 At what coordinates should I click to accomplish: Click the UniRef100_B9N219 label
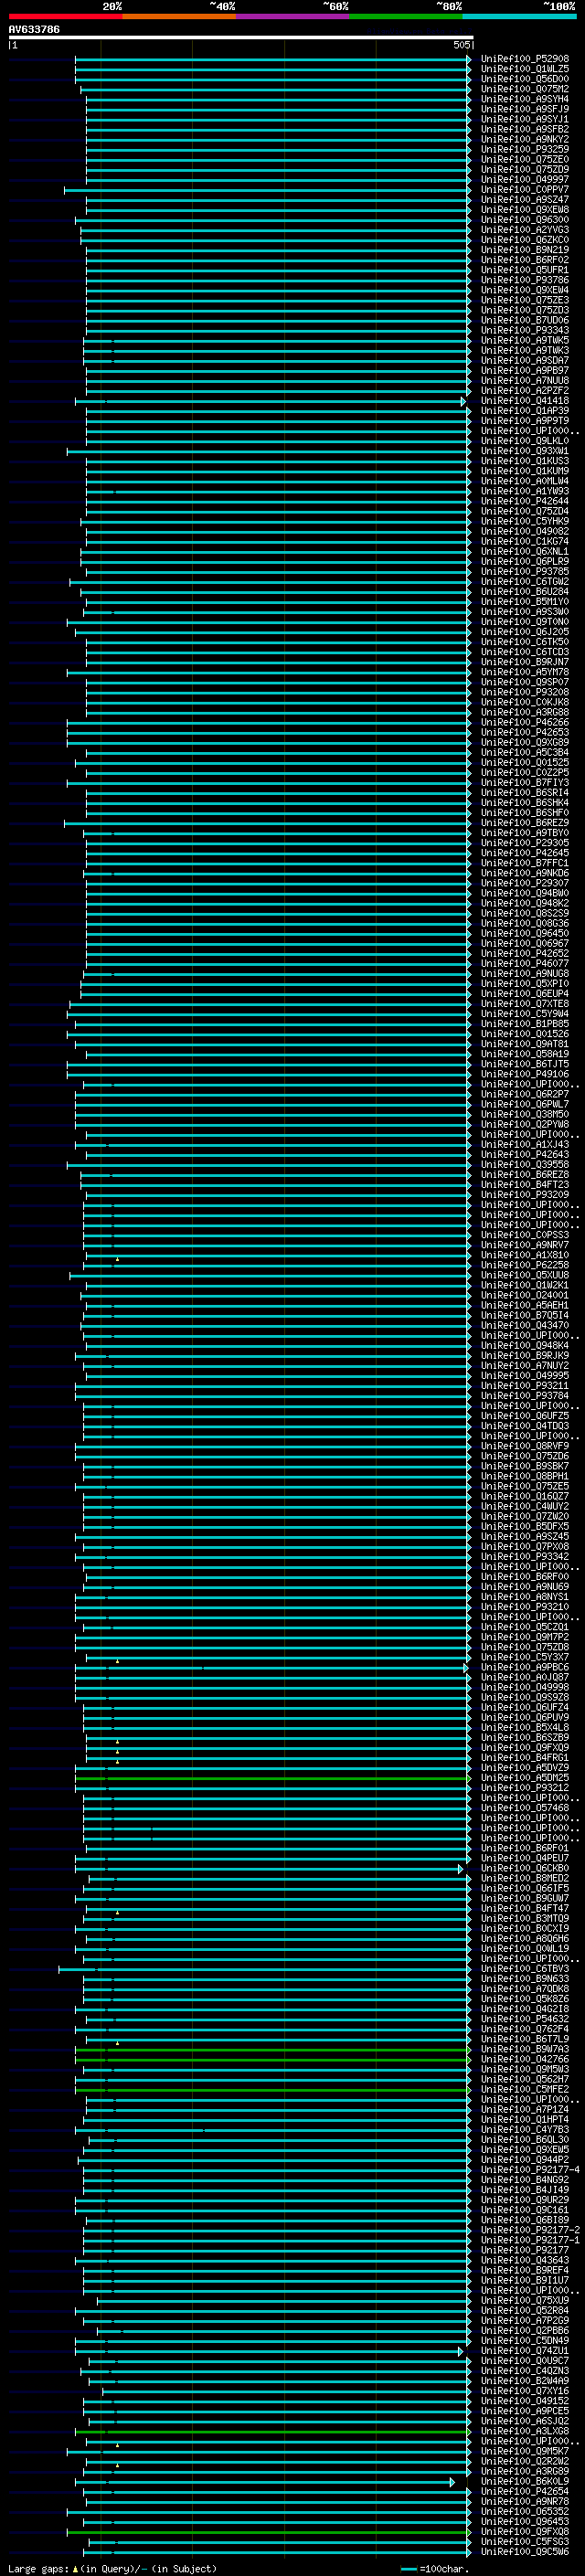(x=524, y=250)
